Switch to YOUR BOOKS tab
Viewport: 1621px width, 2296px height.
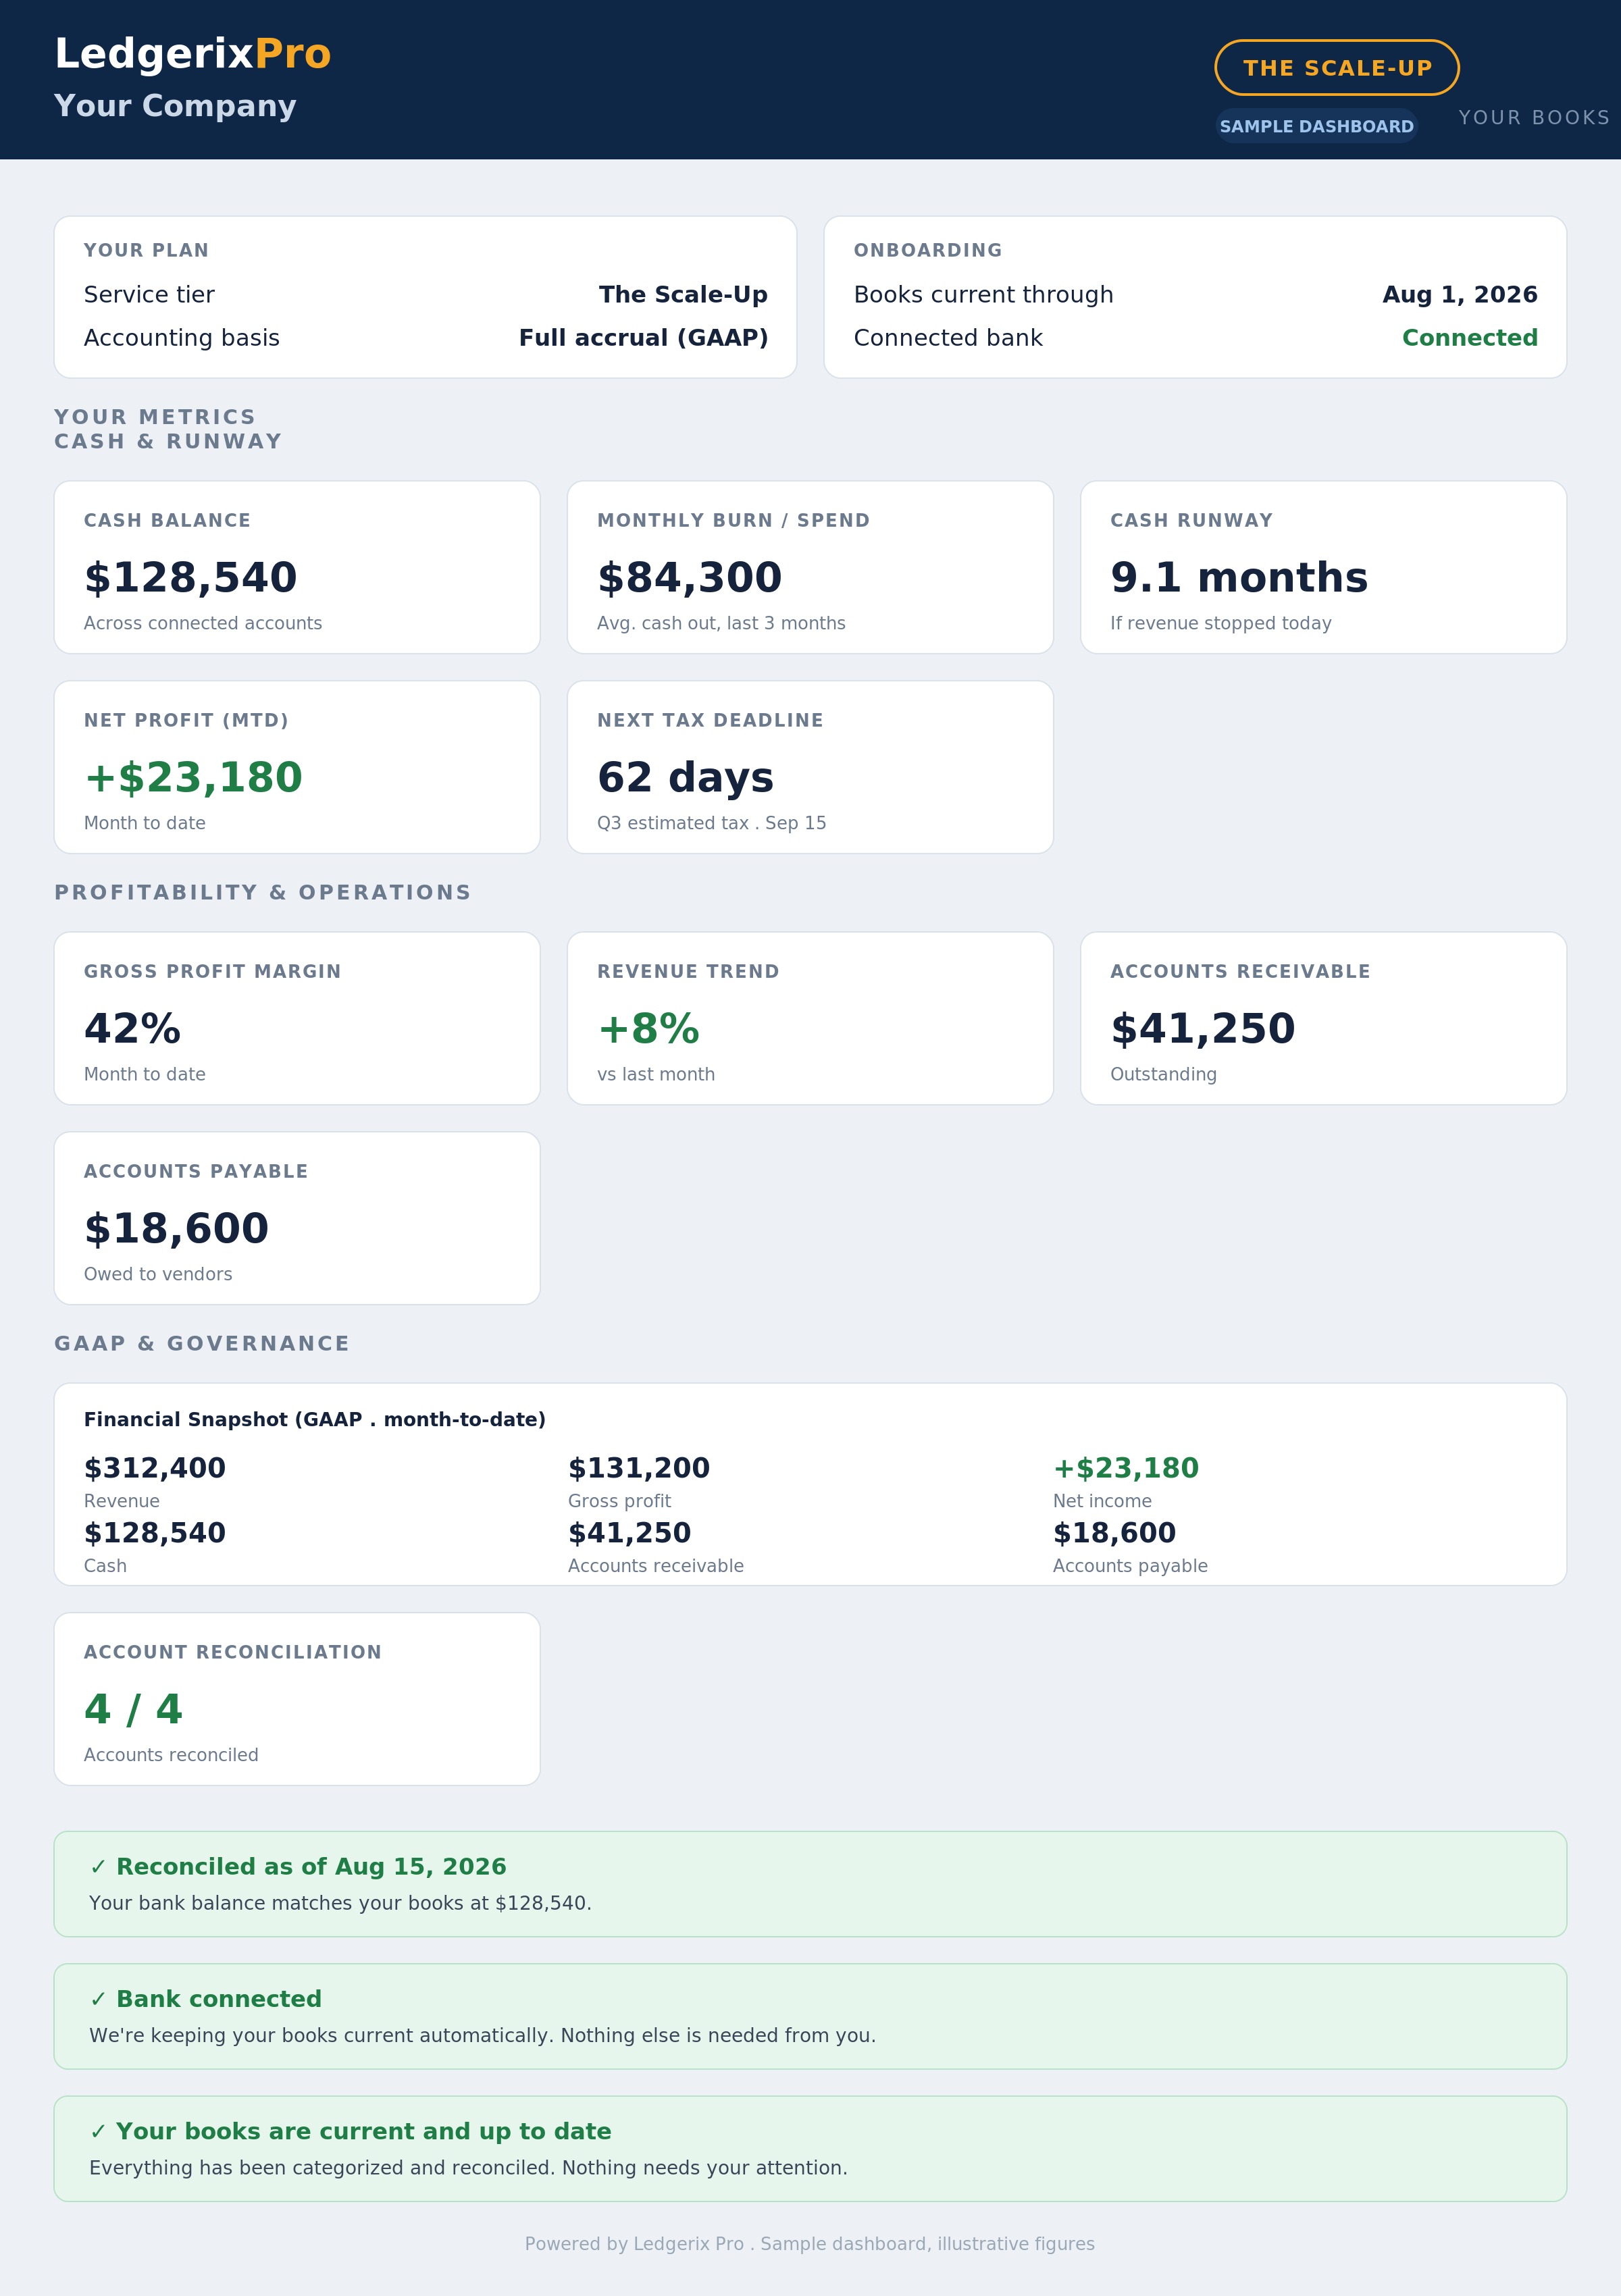tap(1534, 118)
